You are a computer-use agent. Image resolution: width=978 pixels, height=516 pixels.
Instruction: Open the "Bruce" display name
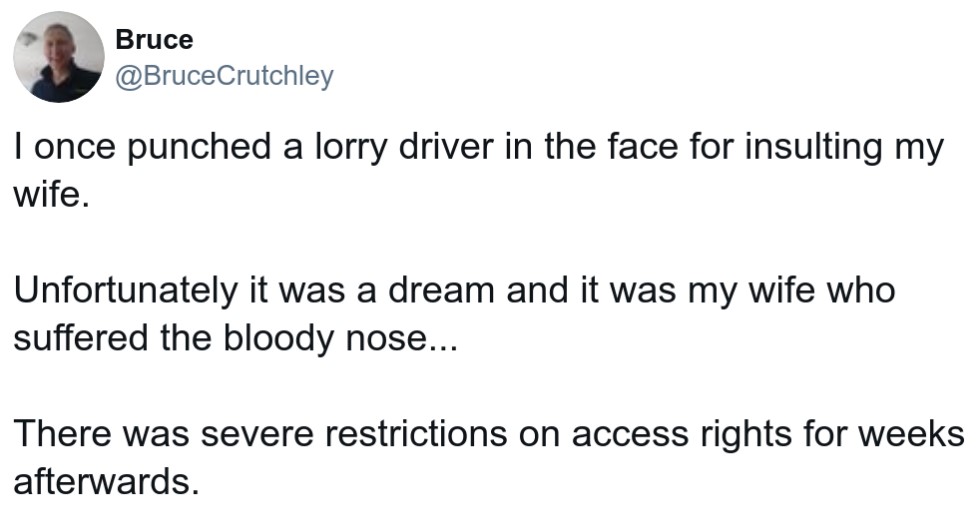pos(154,40)
